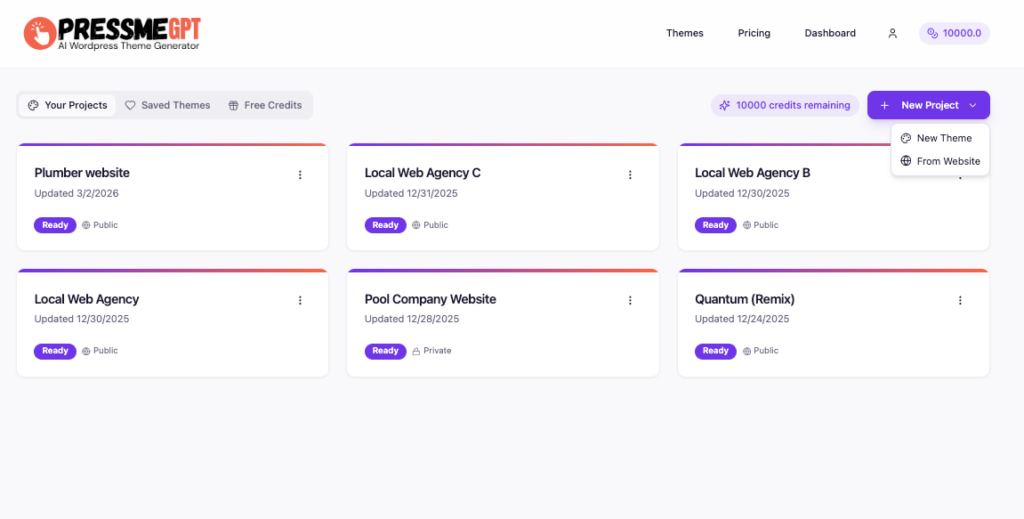The width and height of the screenshot is (1024, 519).
Task: Collapse the New Project dropdown chevron
Action: [972, 105]
